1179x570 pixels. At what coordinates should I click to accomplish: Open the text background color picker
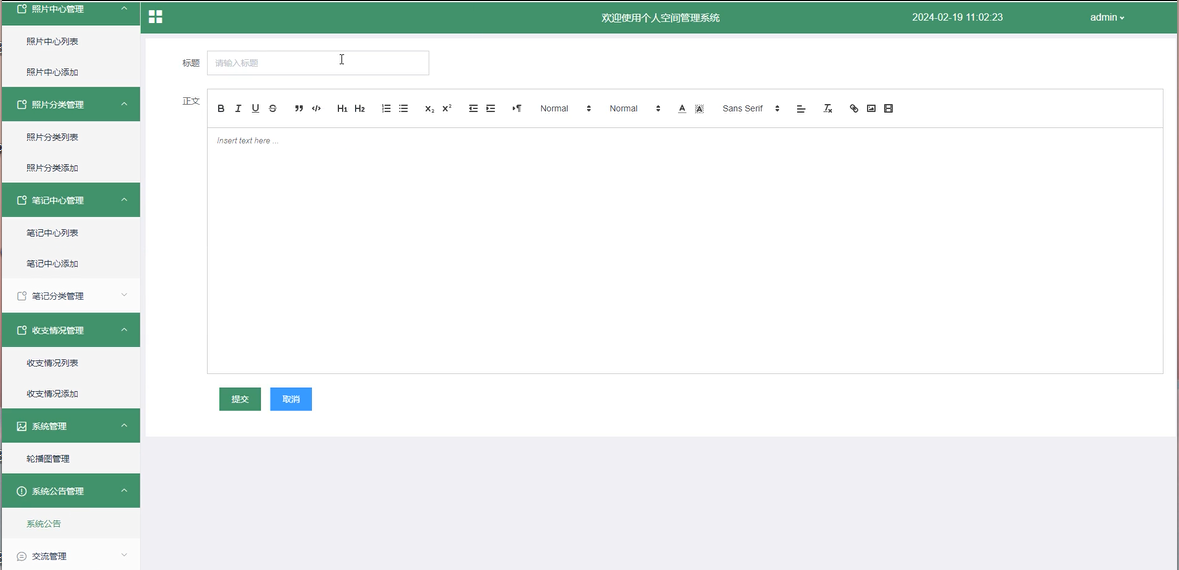click(699, 109)
